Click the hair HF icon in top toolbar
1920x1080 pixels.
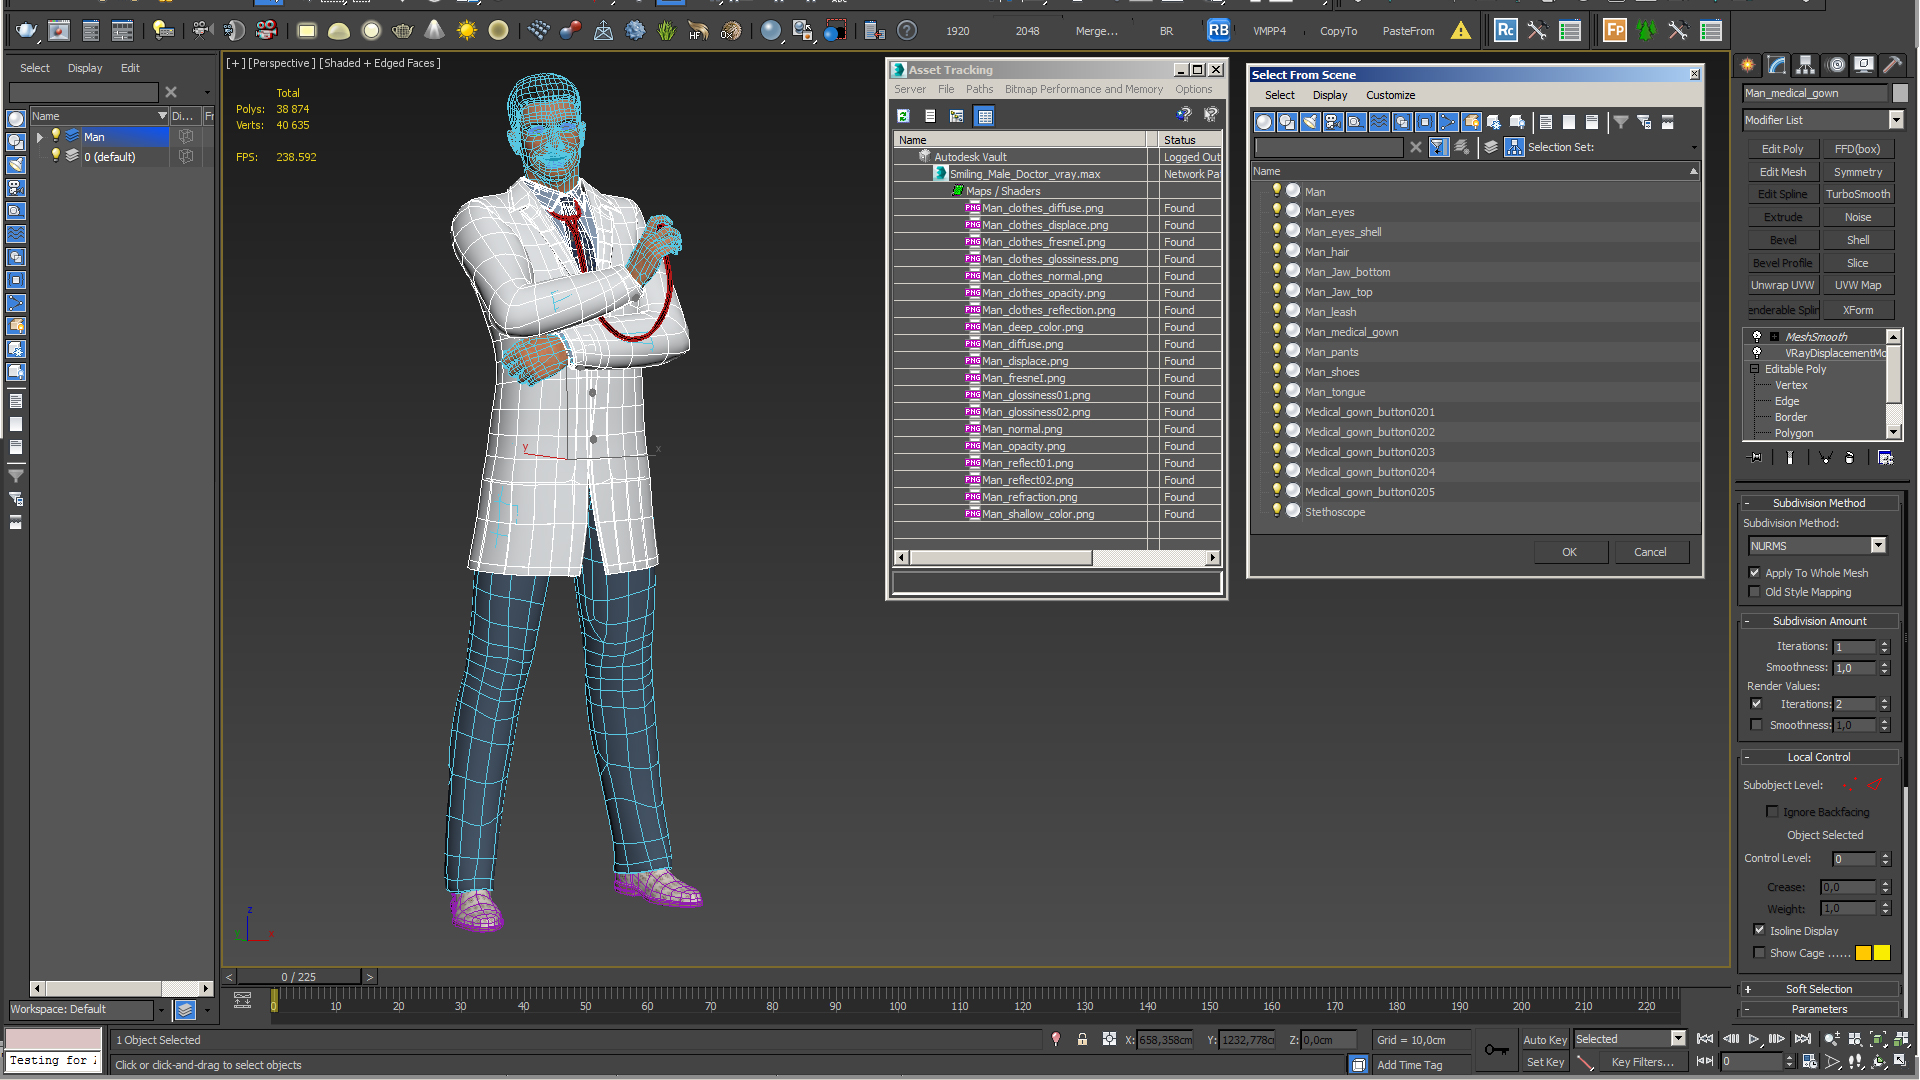(698, 31)
